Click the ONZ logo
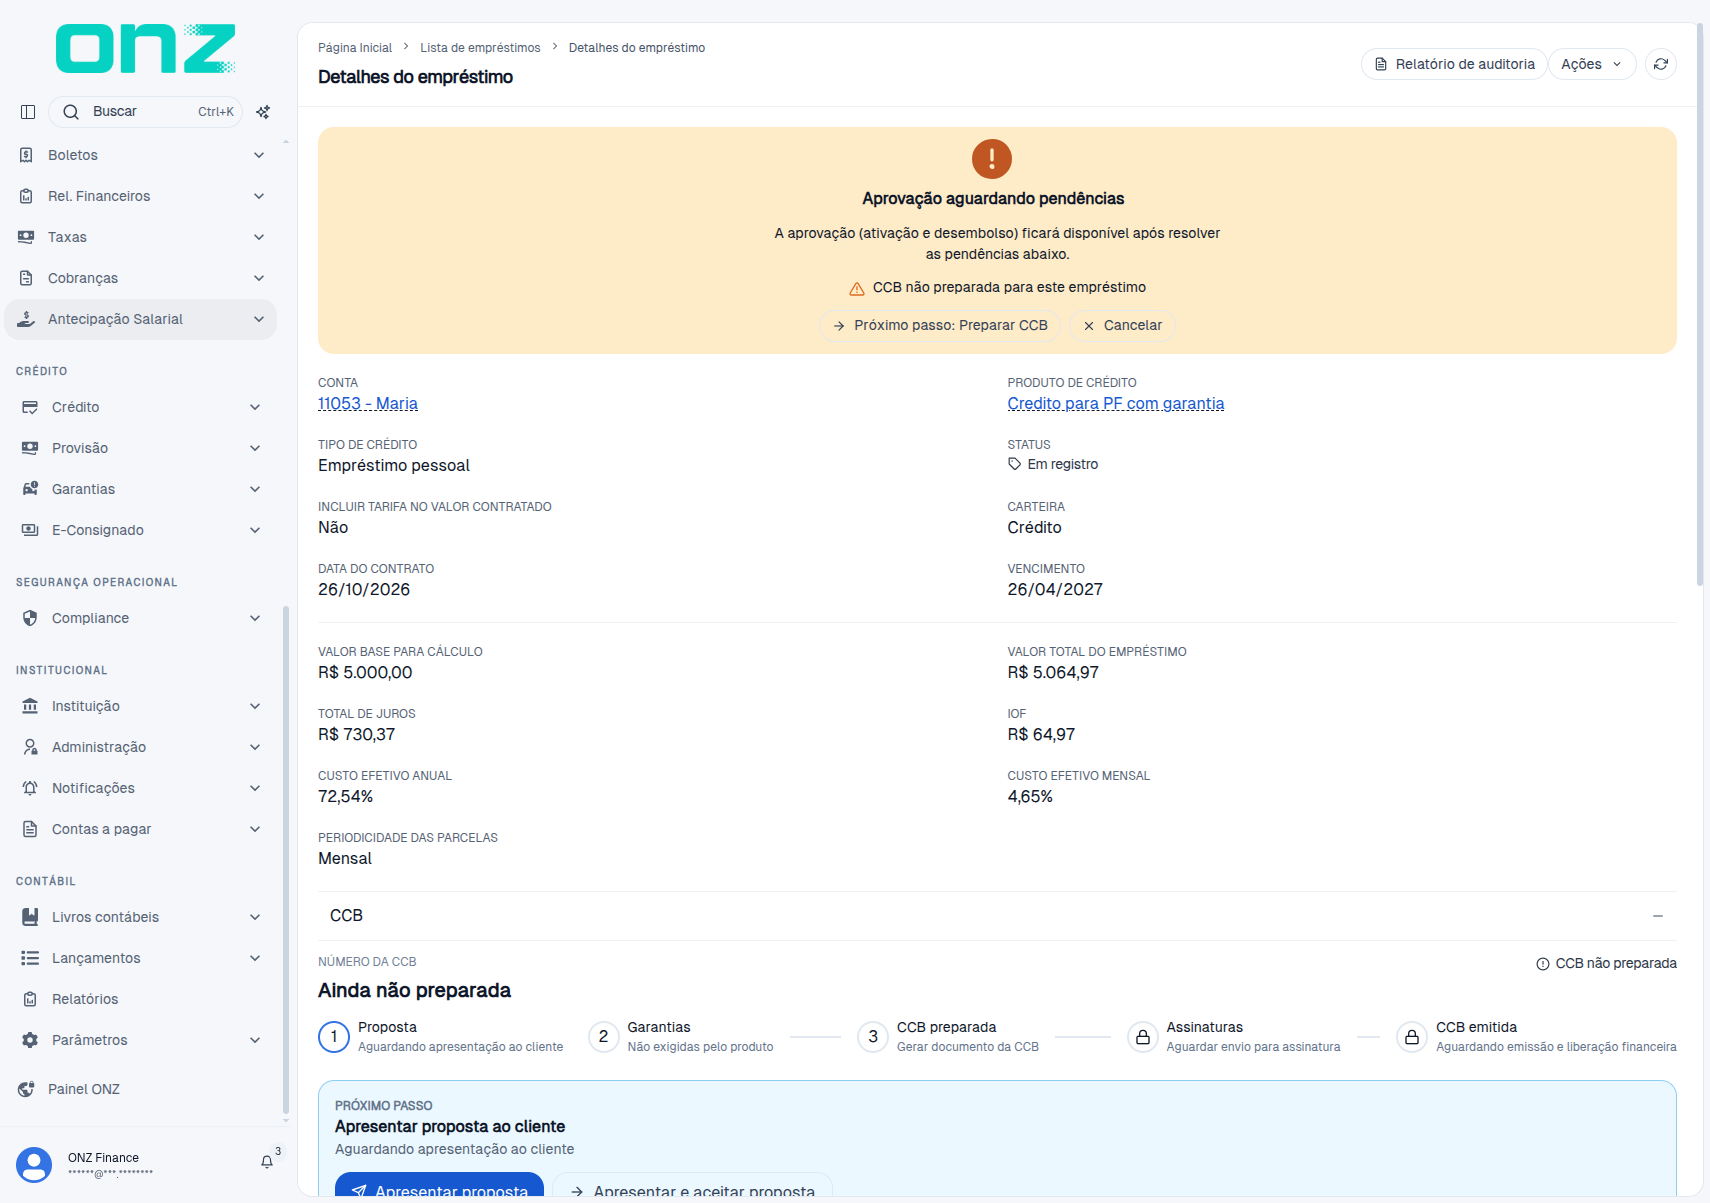 145,48
